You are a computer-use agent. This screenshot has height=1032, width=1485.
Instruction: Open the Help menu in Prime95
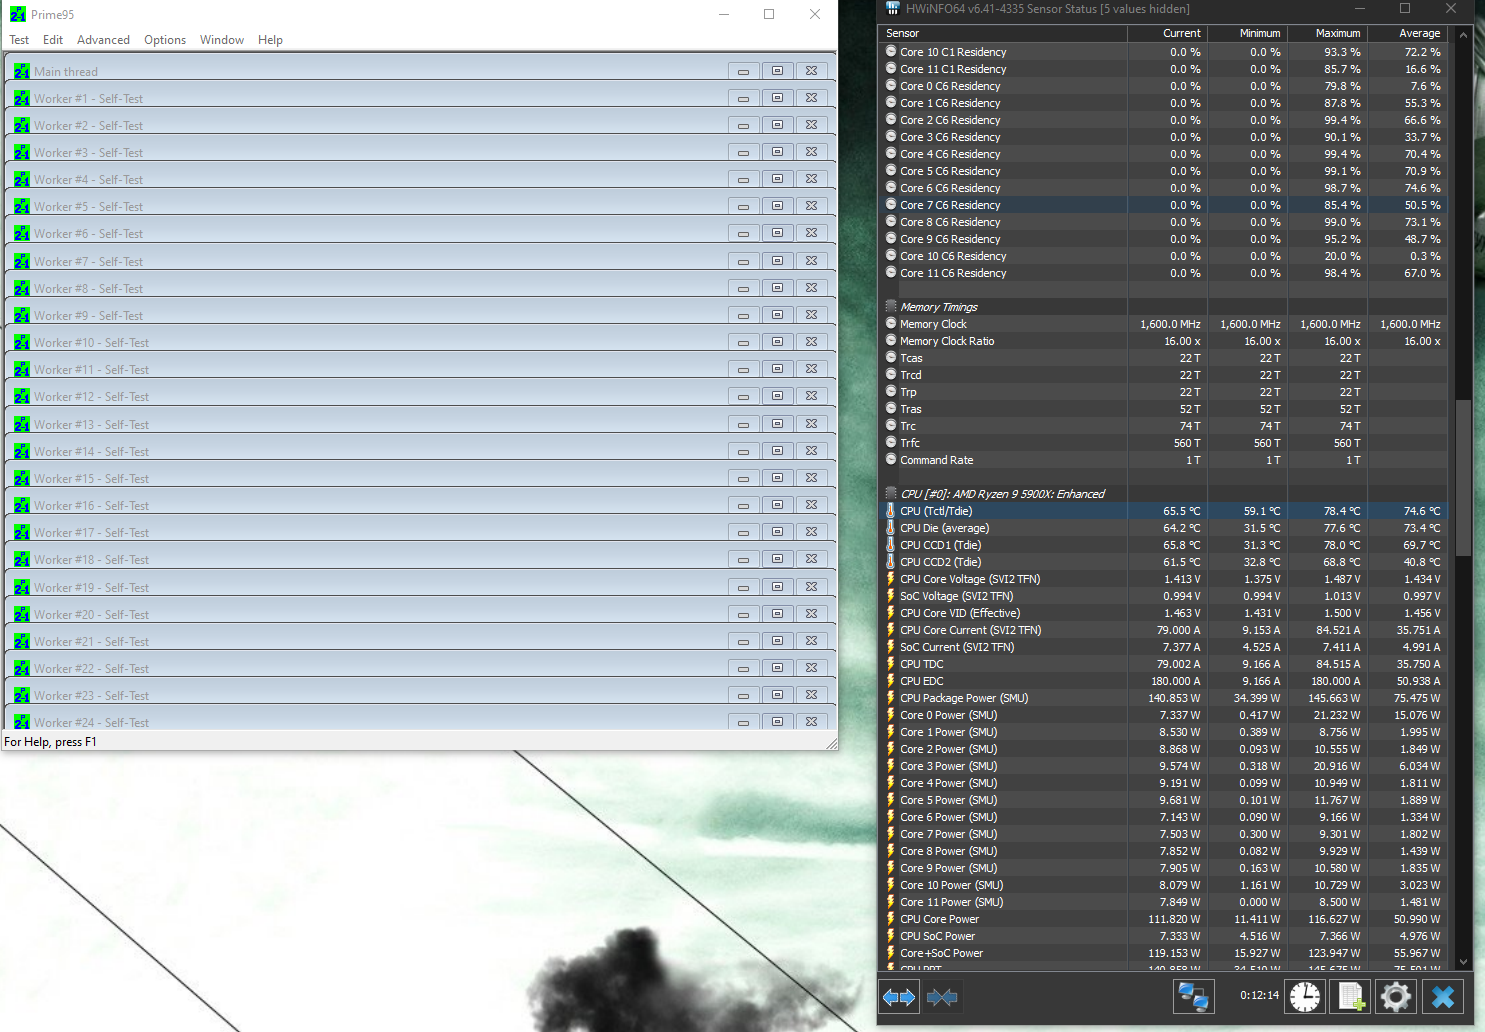pyautogui.click(x=270, y=40)
